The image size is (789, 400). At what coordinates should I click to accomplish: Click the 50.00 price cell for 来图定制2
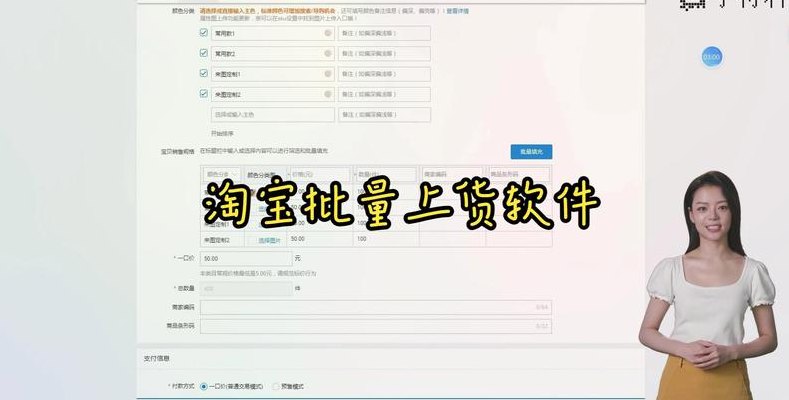tap(320, 239)
